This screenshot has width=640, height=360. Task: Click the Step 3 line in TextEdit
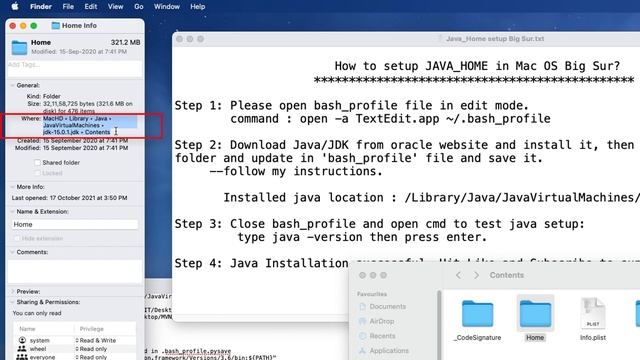pyautogui.click(x=380, y=224)
